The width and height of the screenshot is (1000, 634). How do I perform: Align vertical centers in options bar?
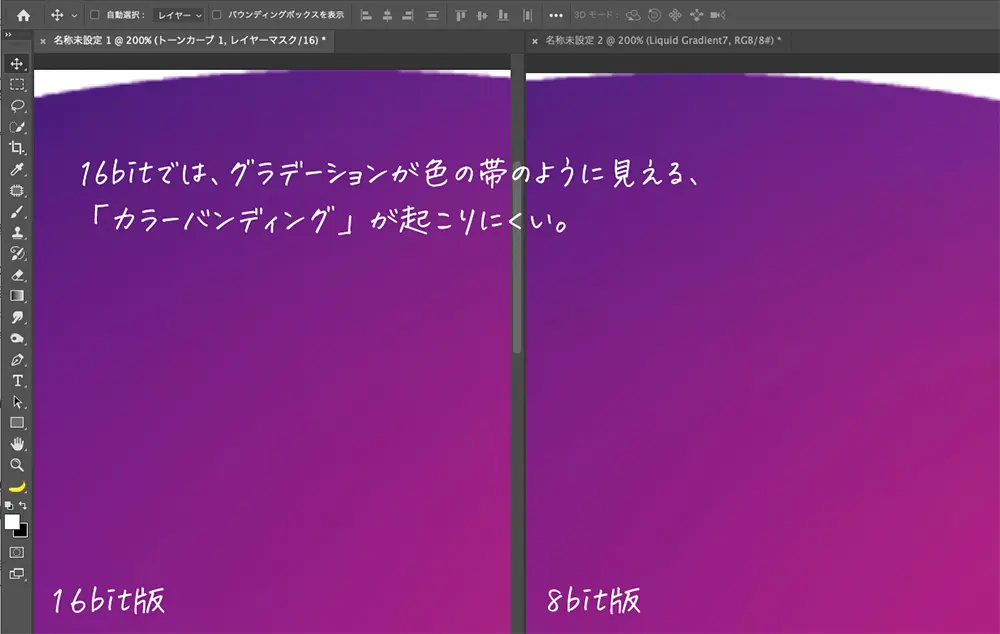click(x=482, y=15)
